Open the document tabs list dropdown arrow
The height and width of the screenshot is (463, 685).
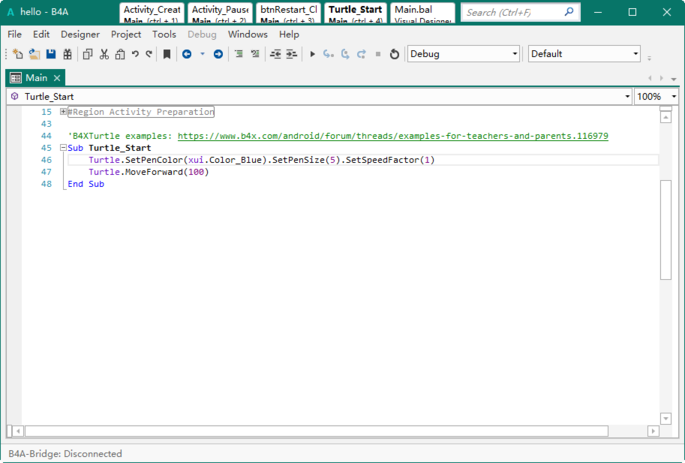pyautogui.click(x=674, y=79)
